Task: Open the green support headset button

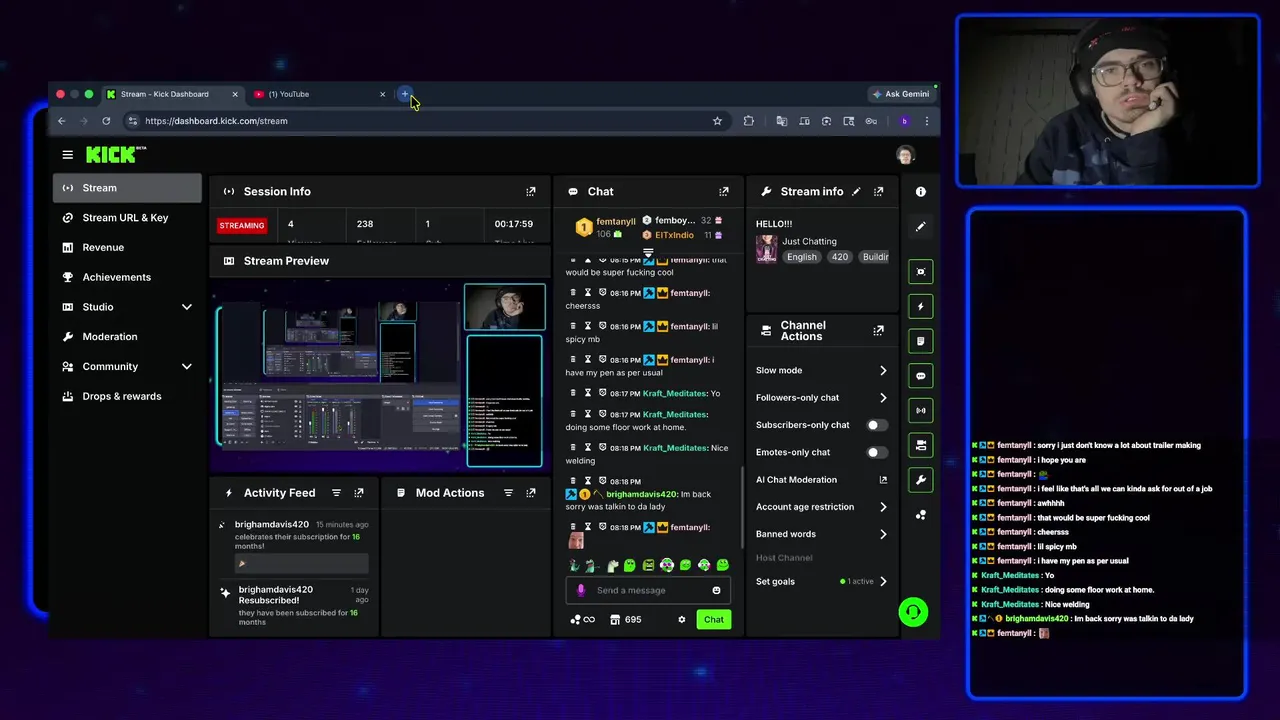Action: pyautogui.click(x=913, y=612)
